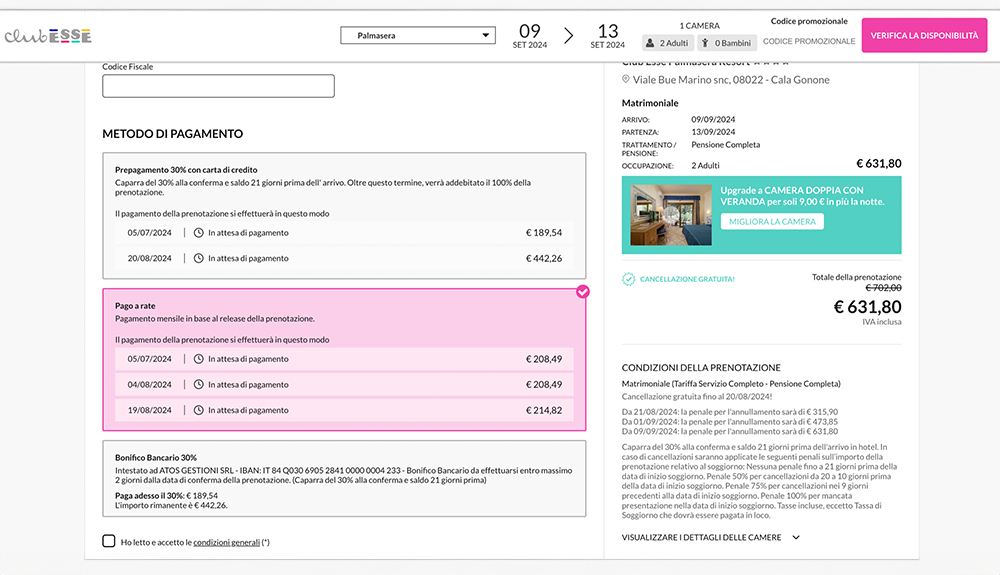Click the address Viale Bue Marino snc
Screen dimensions: 1000x575
731,80
